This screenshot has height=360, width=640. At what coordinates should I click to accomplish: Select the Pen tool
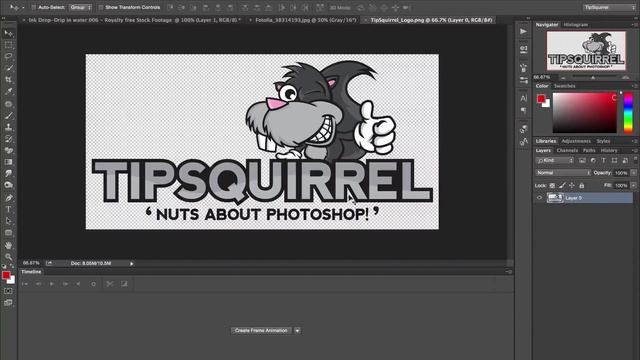8,198
